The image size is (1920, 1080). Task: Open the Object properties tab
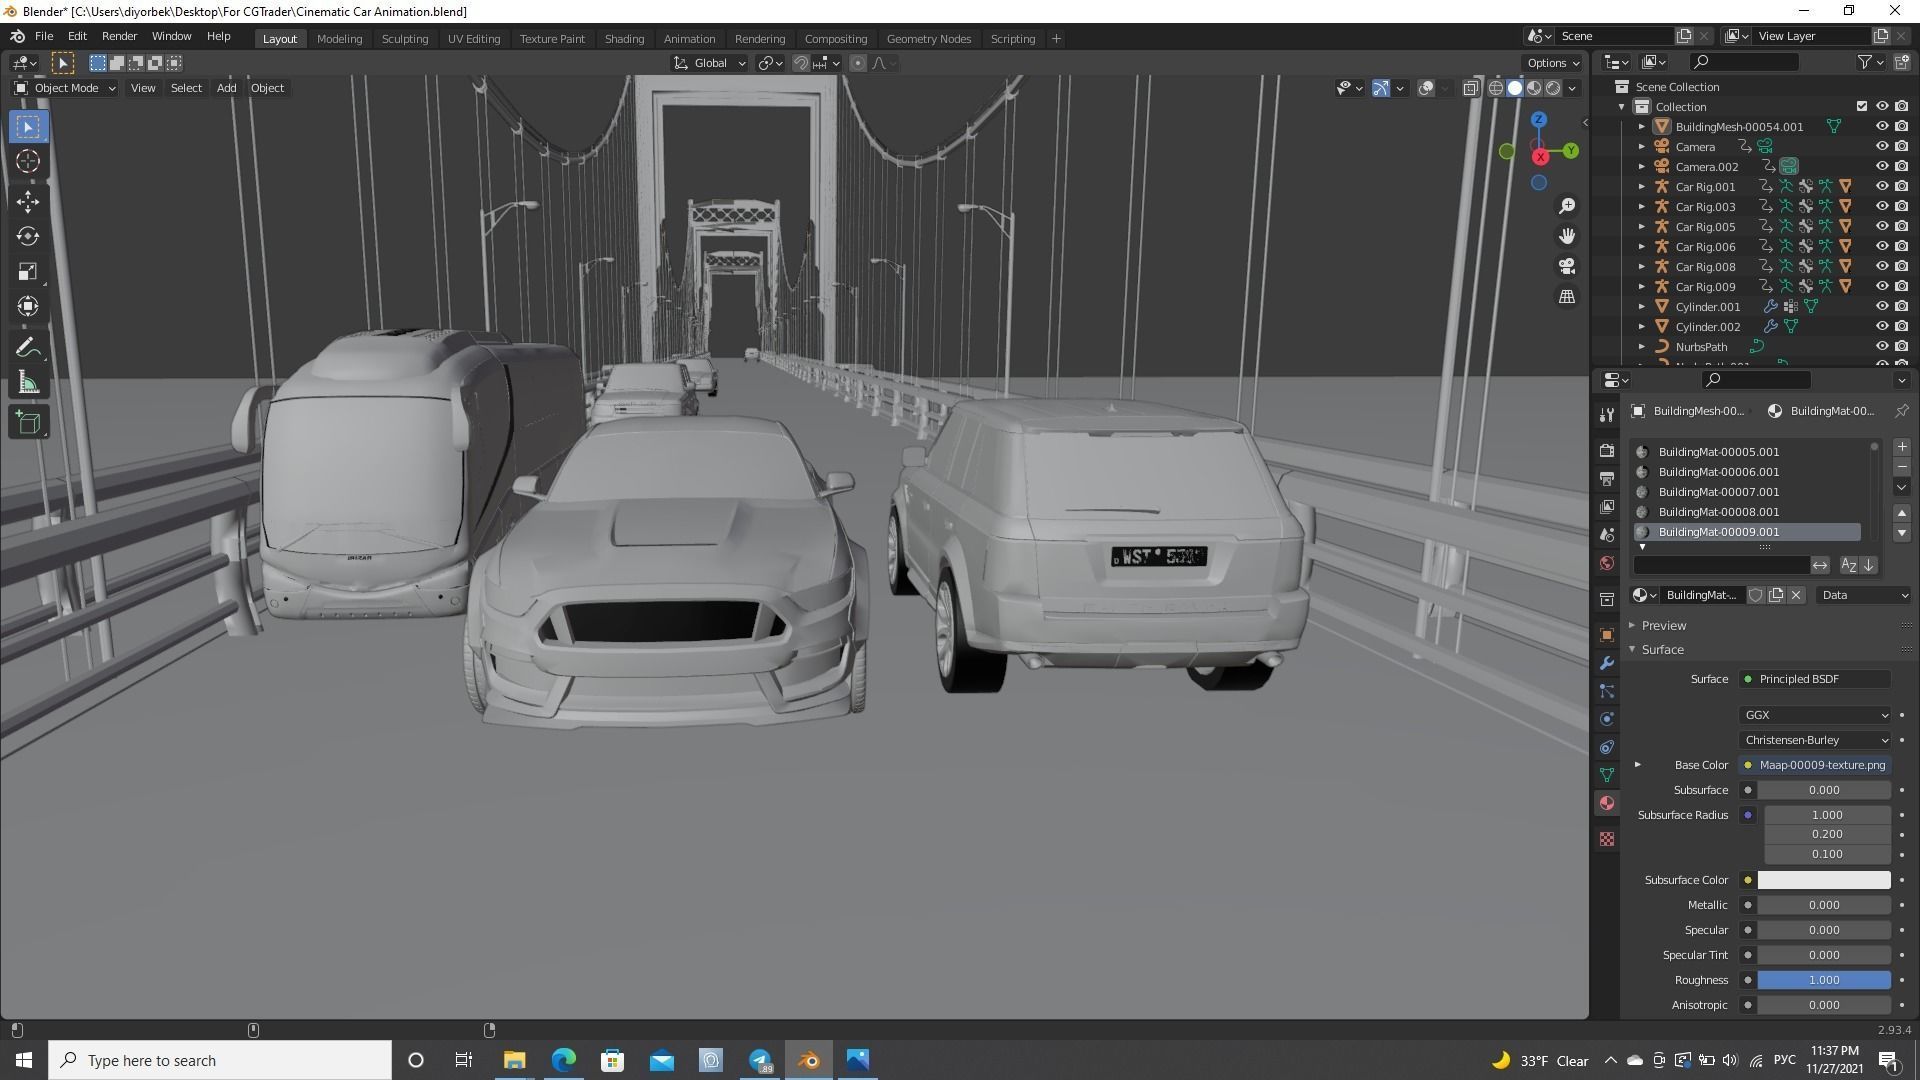click(1607, 635)
